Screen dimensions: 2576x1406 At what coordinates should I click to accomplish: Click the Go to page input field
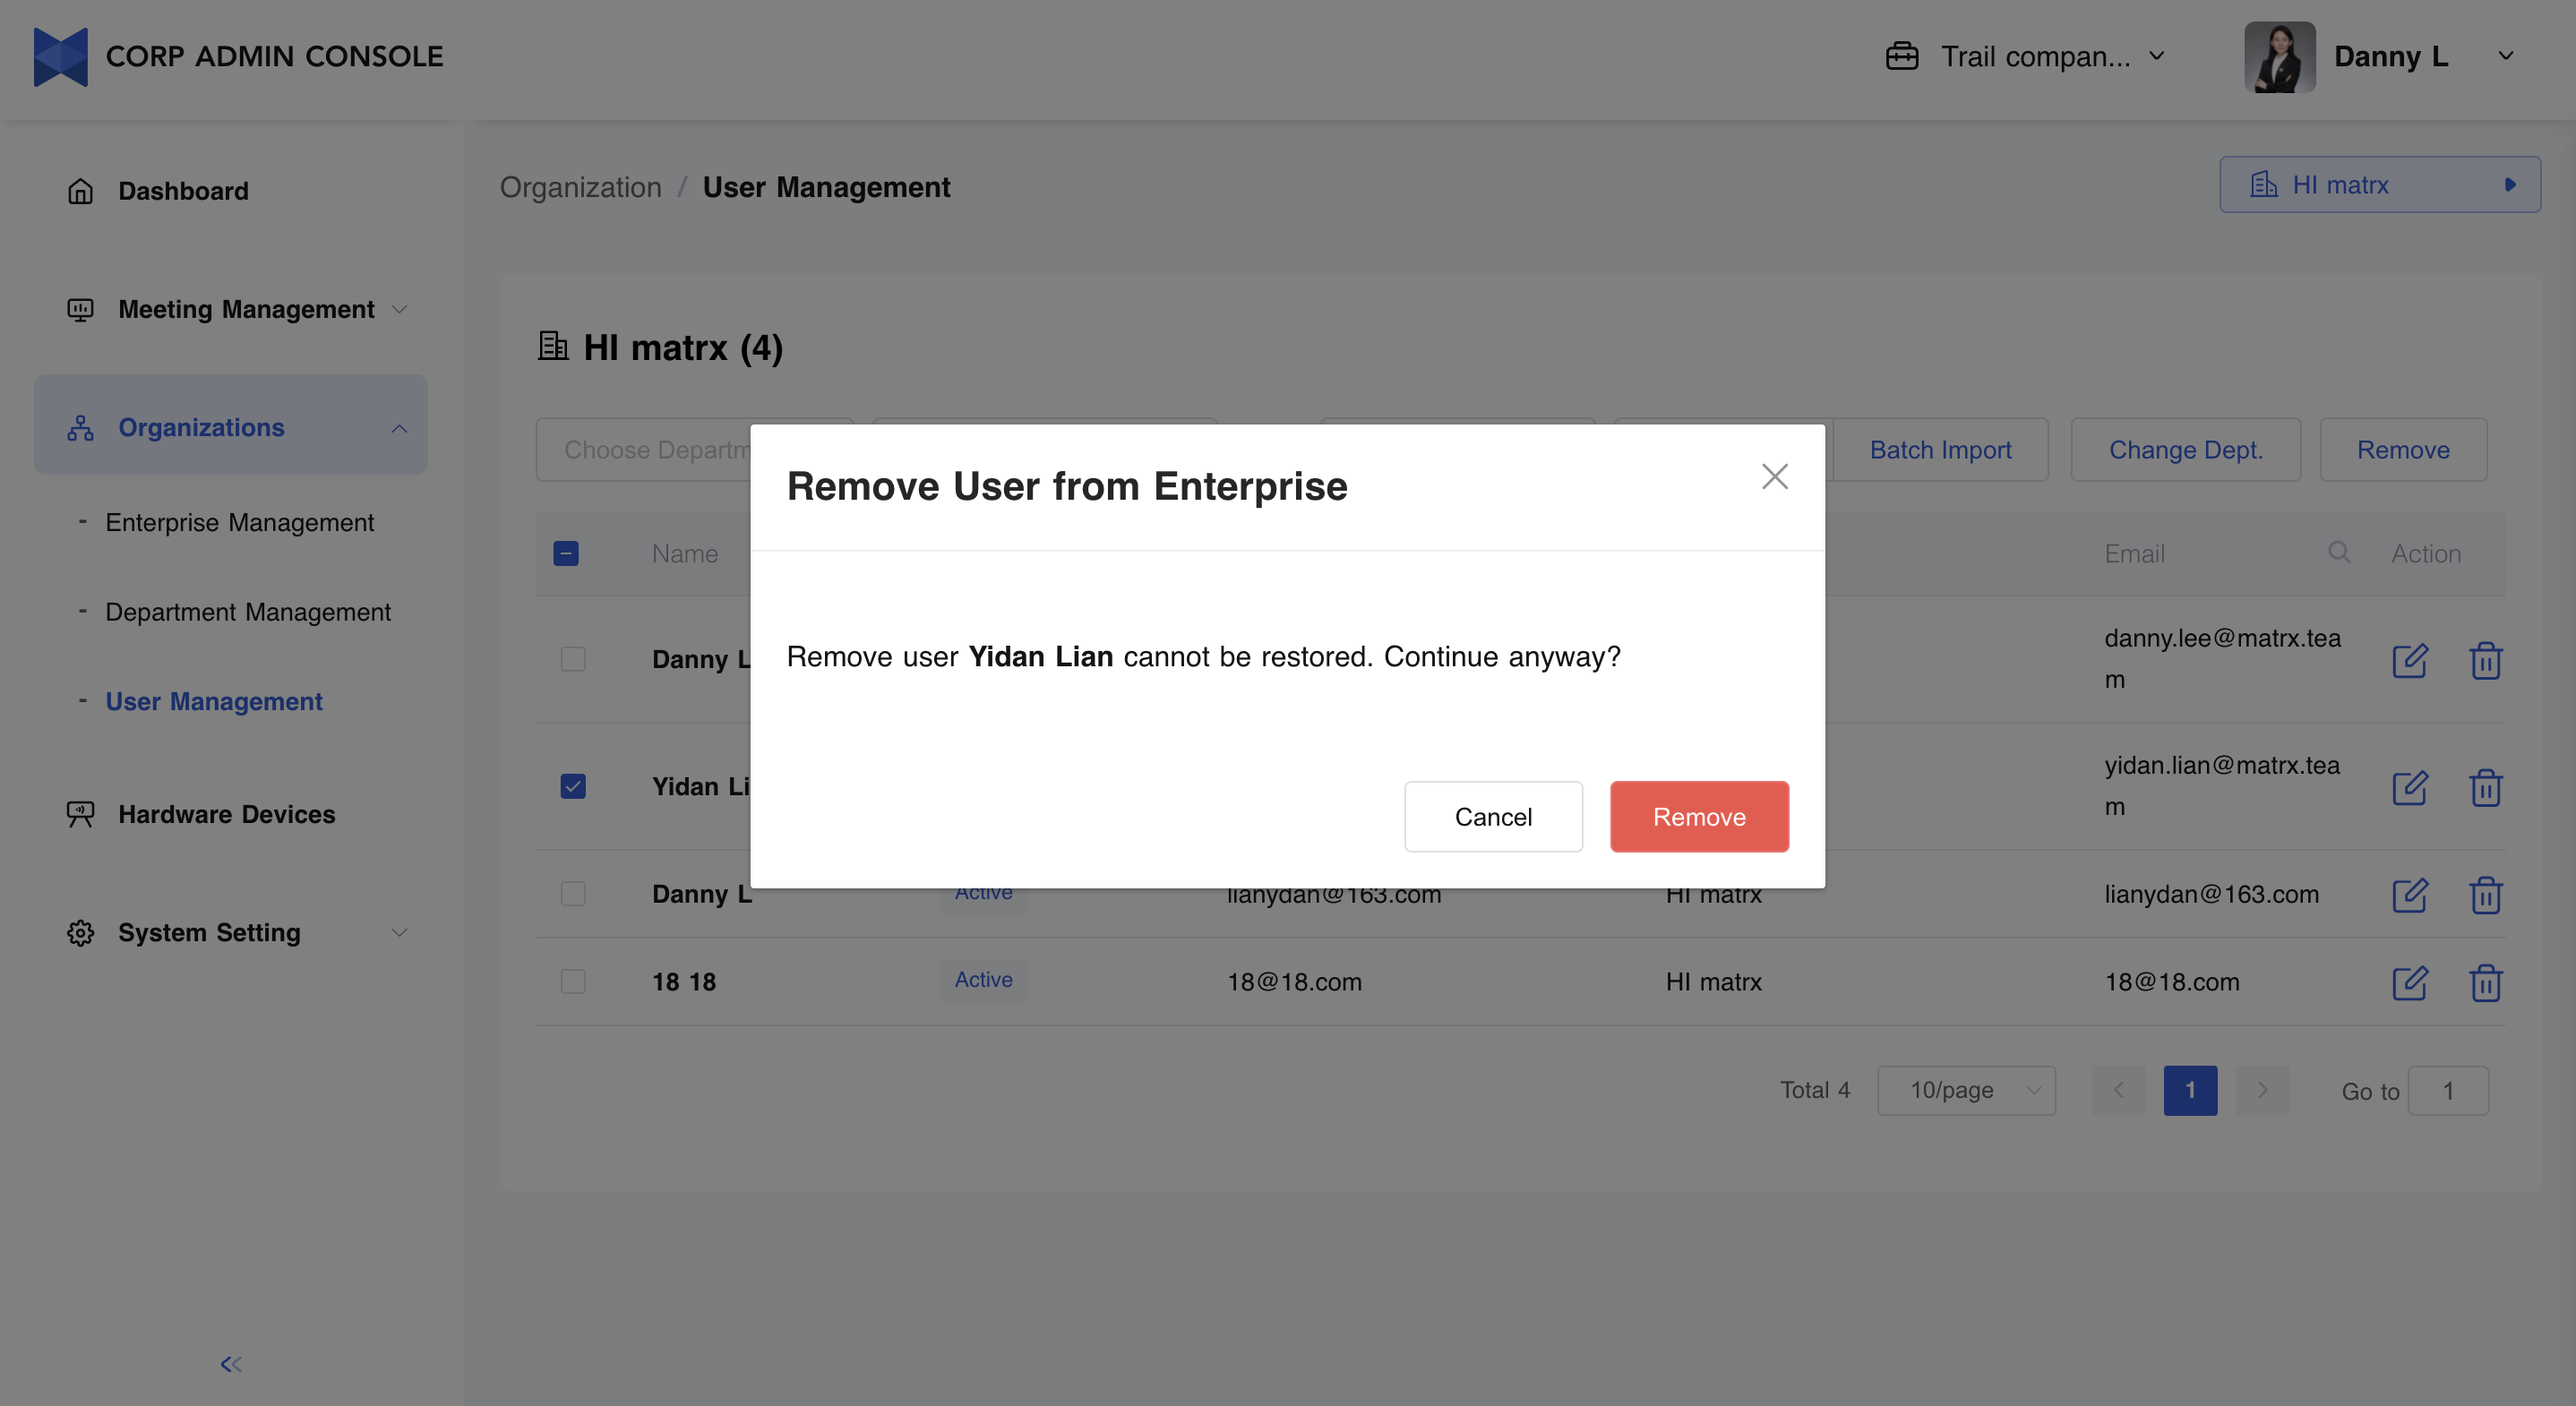tap(2447, 1090)
